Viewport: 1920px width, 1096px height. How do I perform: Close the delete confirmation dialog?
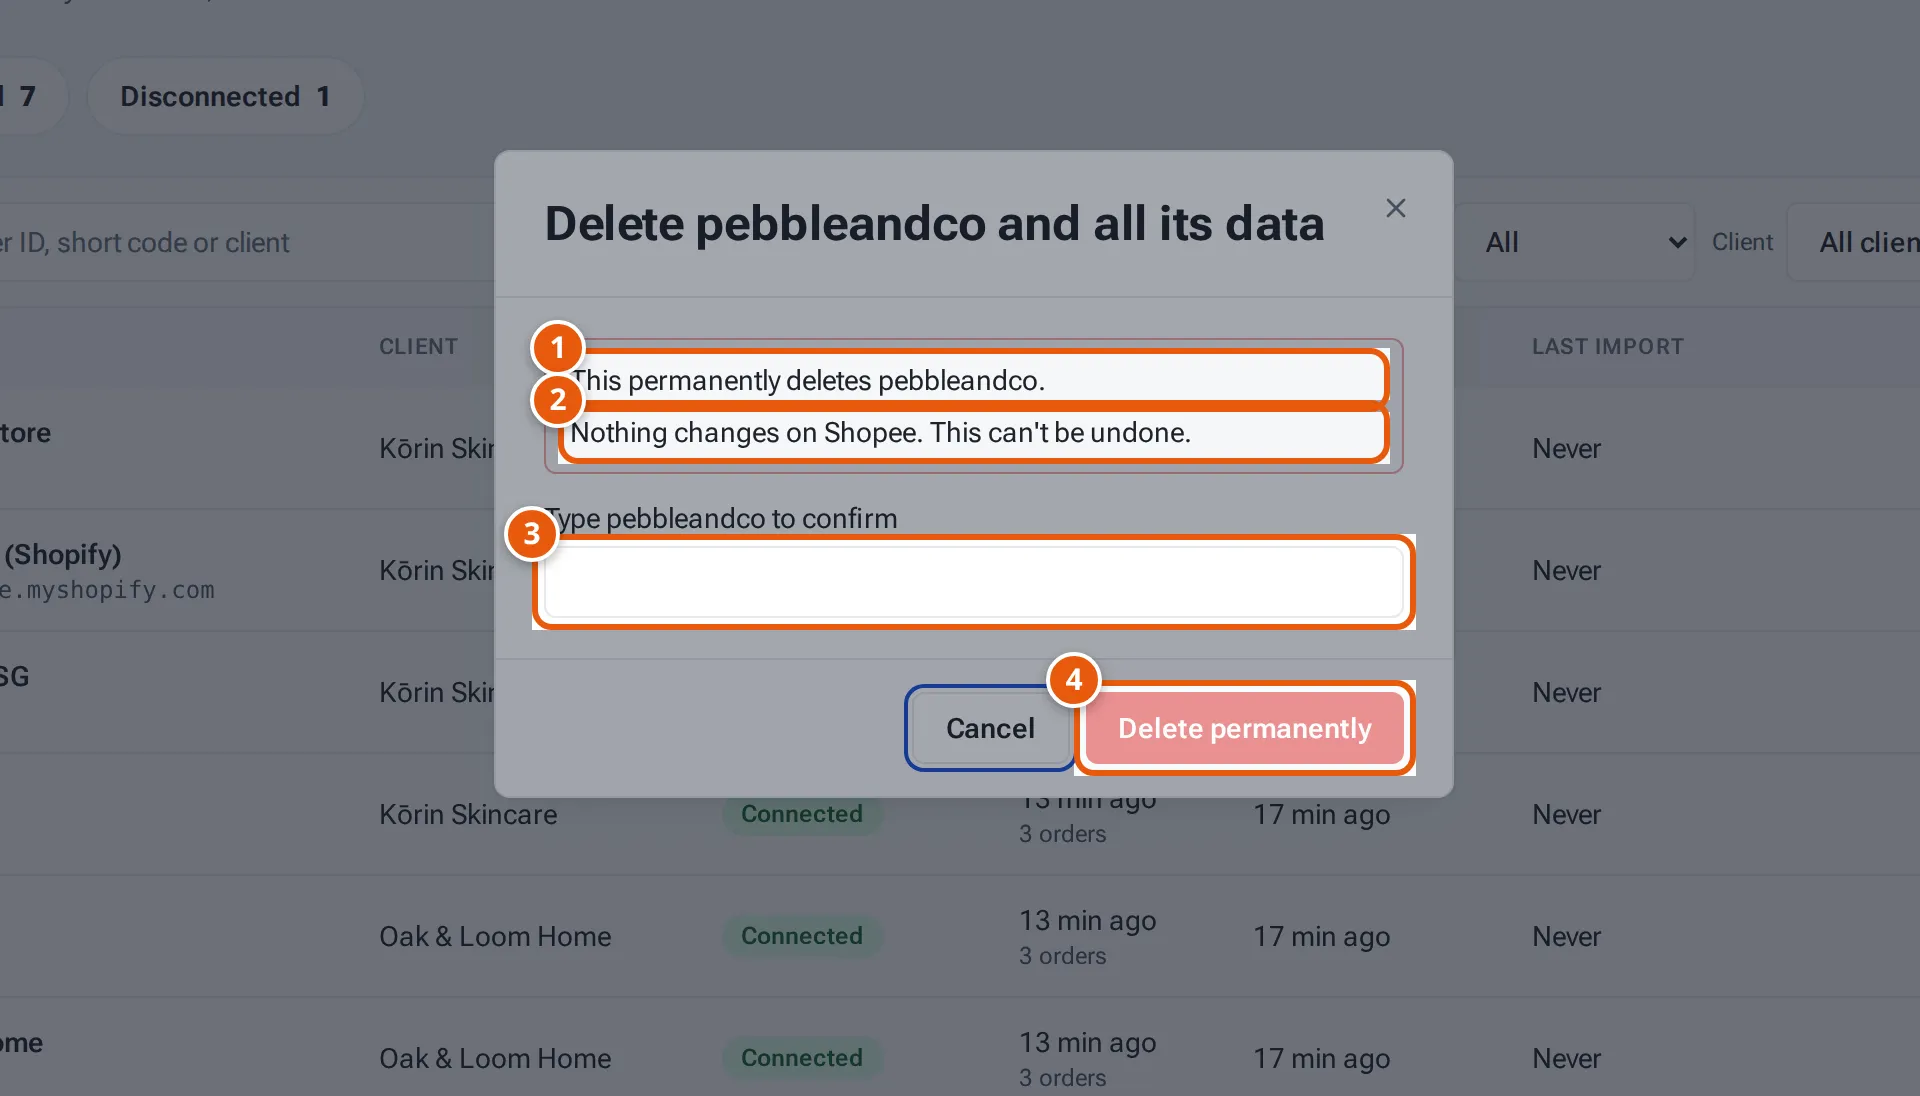coord(1395,208)
